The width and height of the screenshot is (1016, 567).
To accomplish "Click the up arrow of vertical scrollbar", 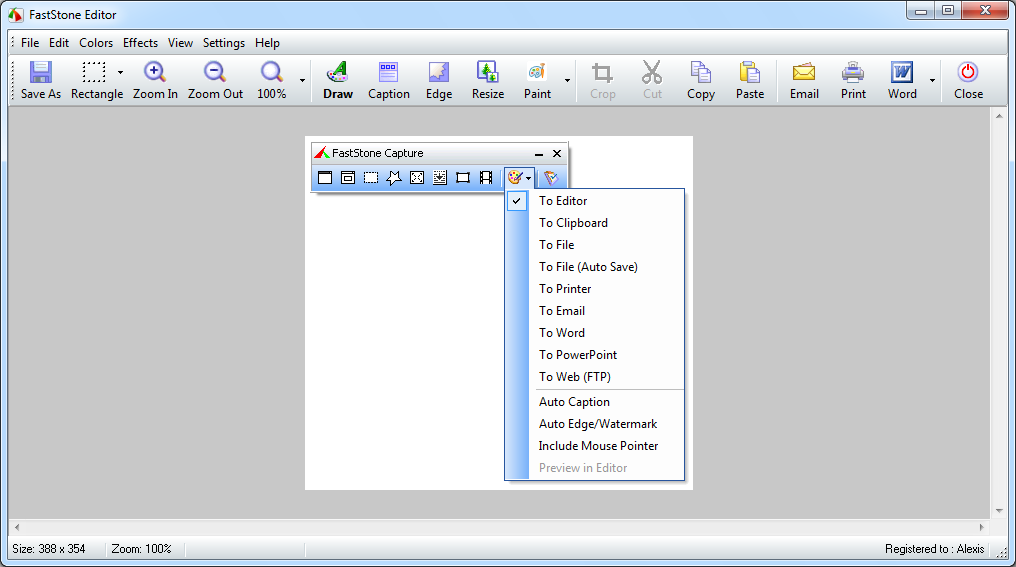I will point(999,117).
